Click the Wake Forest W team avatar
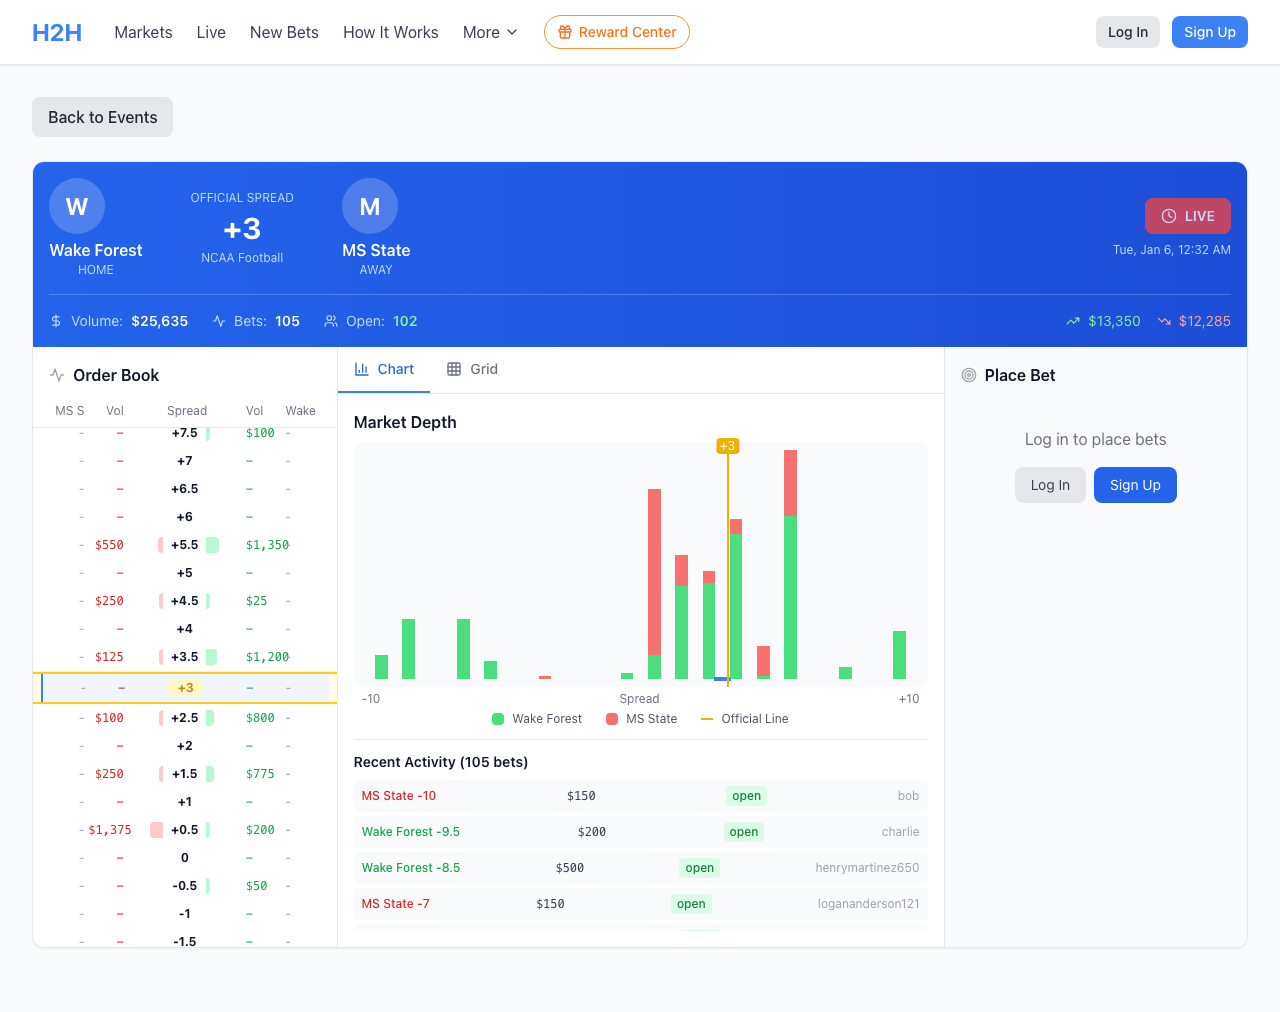This screenshot has width=1280, height=1012. pyautogui.click(x=77, y=206)
